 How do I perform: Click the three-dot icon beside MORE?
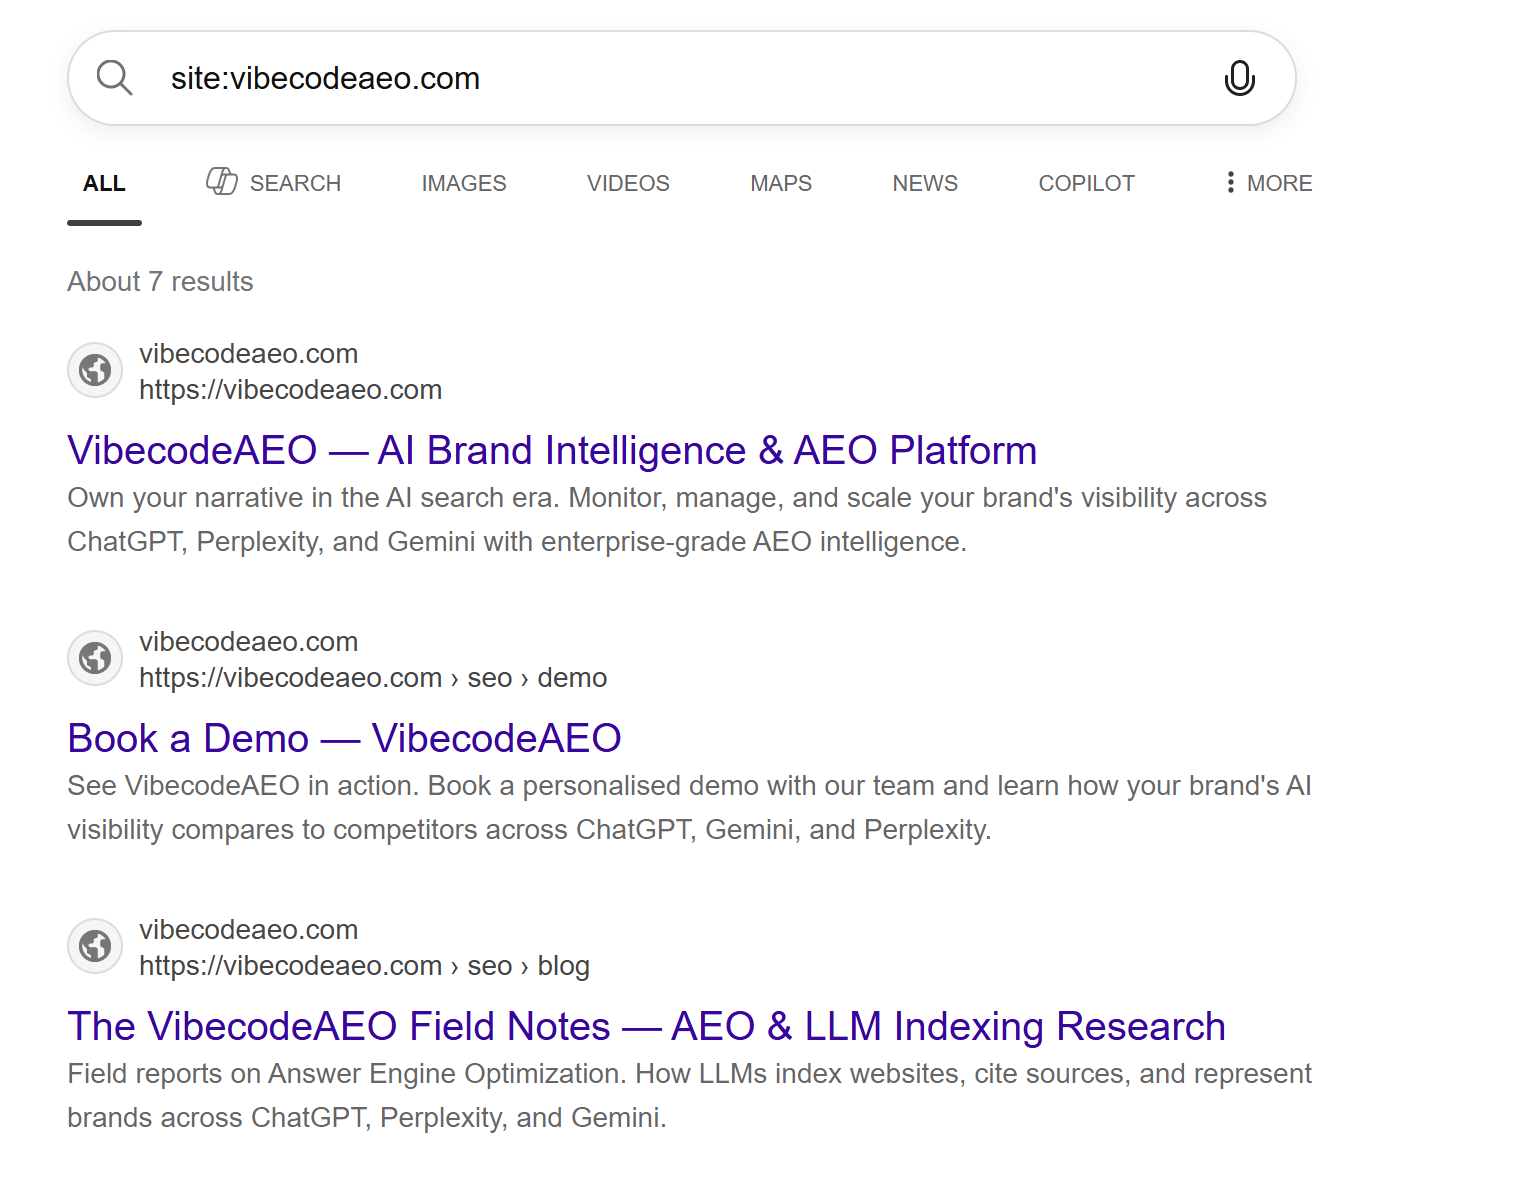[x=1230, y=182]
